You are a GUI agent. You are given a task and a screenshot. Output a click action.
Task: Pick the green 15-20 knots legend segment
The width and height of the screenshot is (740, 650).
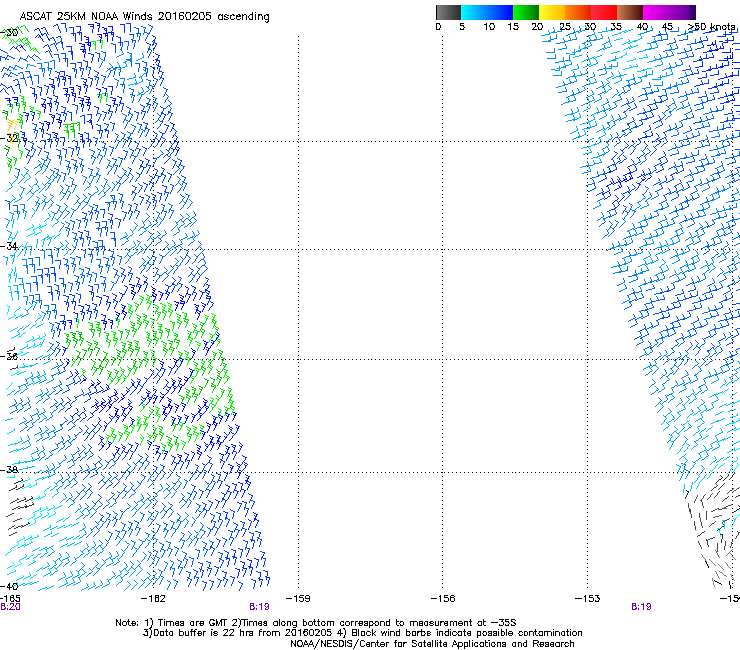point(526,12)
